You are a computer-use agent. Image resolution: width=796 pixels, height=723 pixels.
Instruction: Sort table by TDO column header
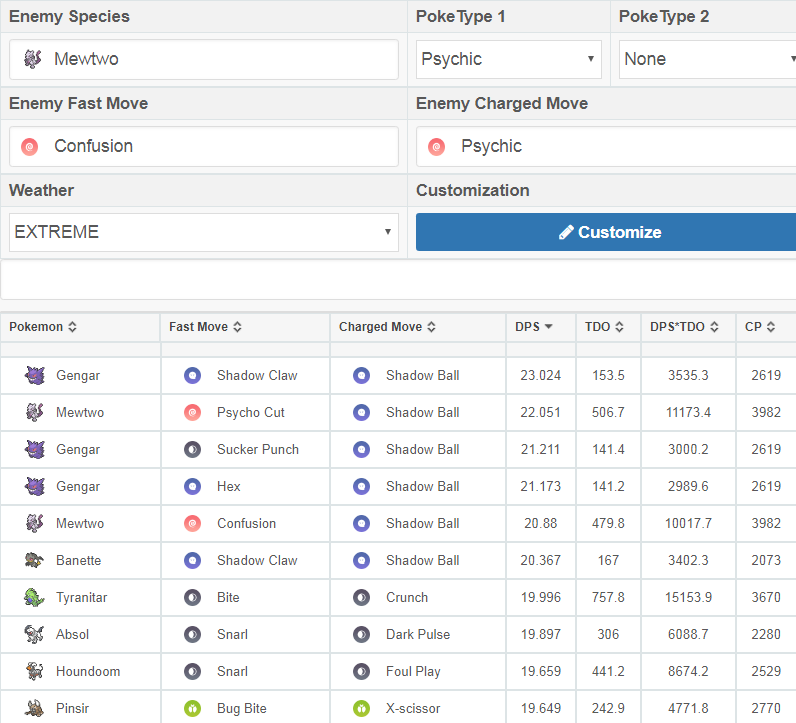604,327
